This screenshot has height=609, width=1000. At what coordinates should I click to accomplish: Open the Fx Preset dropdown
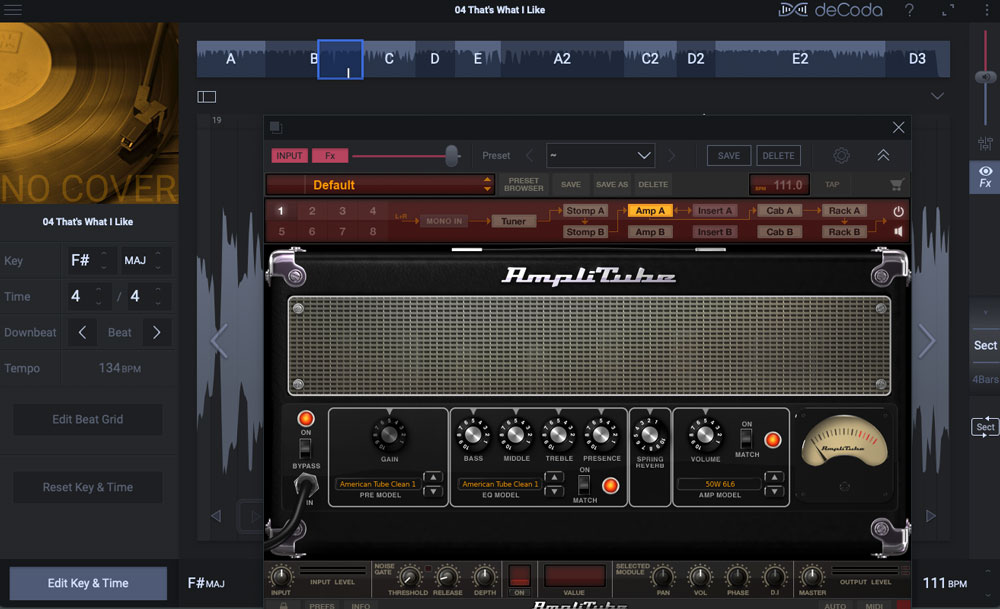point(600,156)
